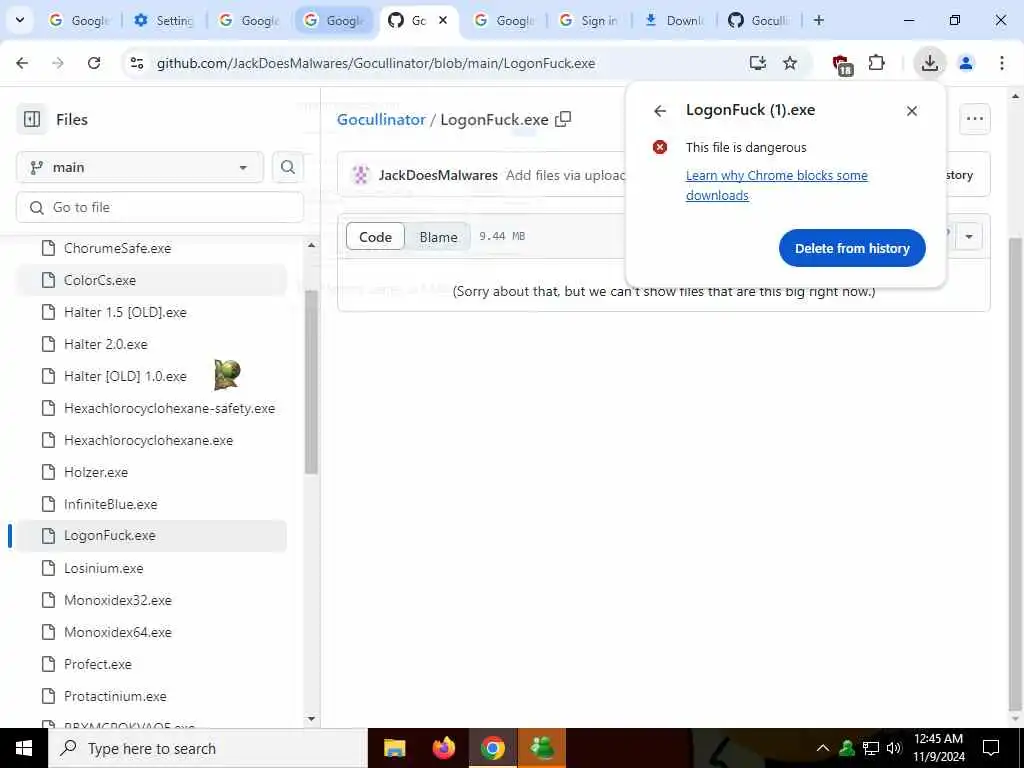Open the main branch dropdown
The image size is (1024, 768).
(140, 167)
